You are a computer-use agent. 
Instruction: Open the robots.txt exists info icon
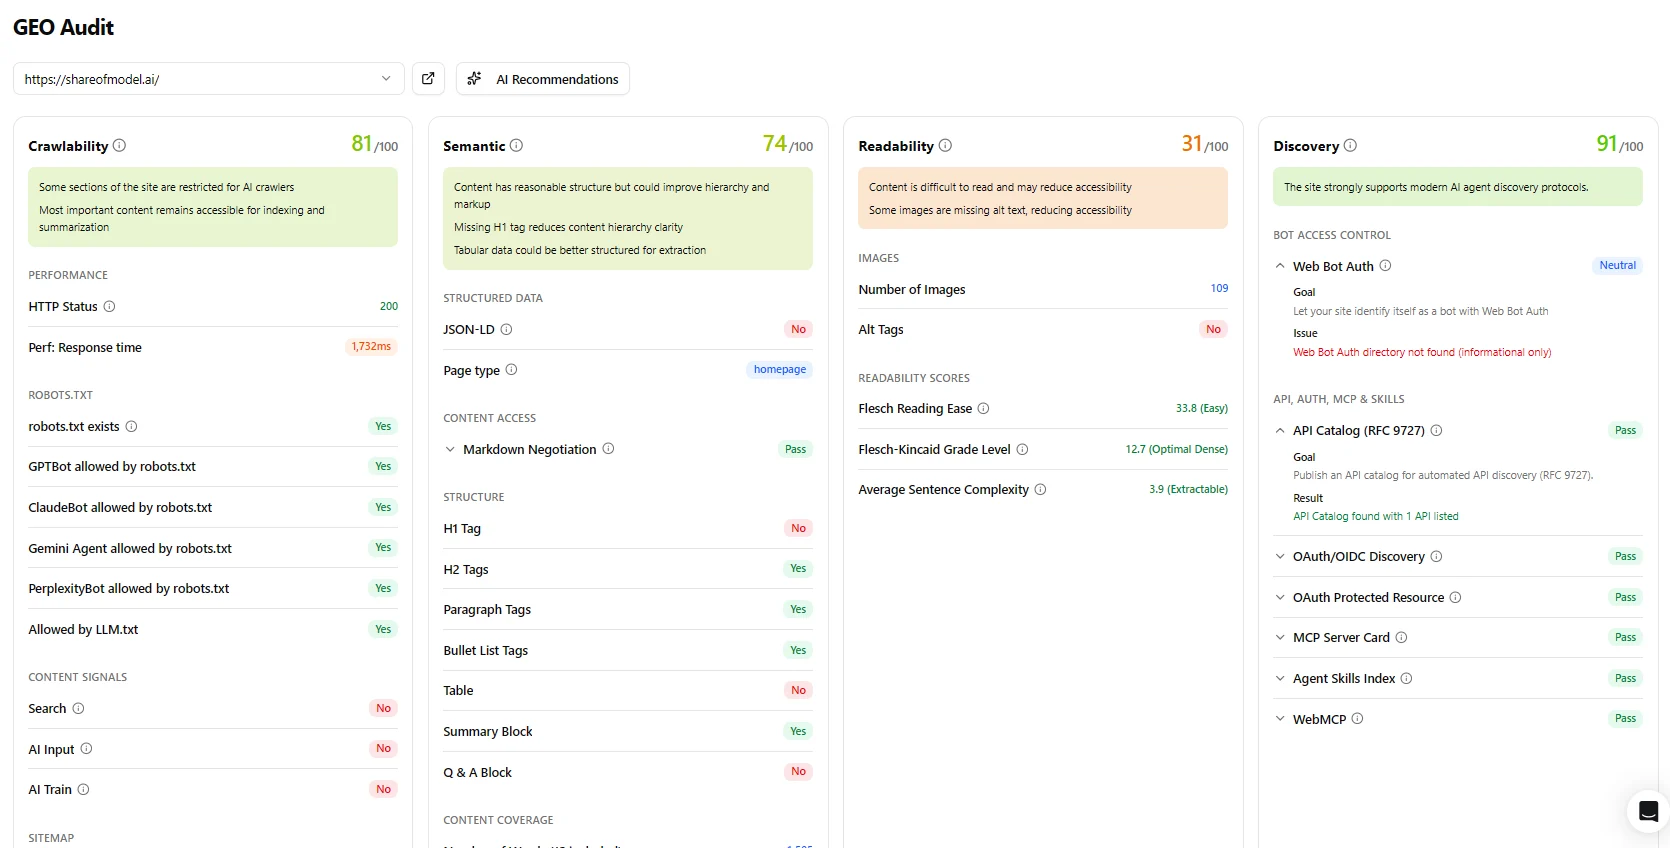click(131, 427)
